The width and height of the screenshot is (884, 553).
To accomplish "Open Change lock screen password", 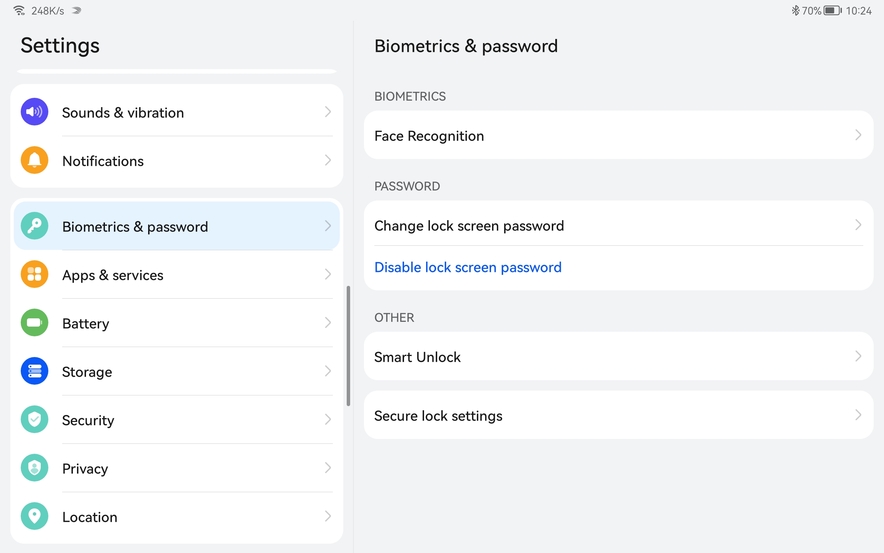I will (469, 226).
